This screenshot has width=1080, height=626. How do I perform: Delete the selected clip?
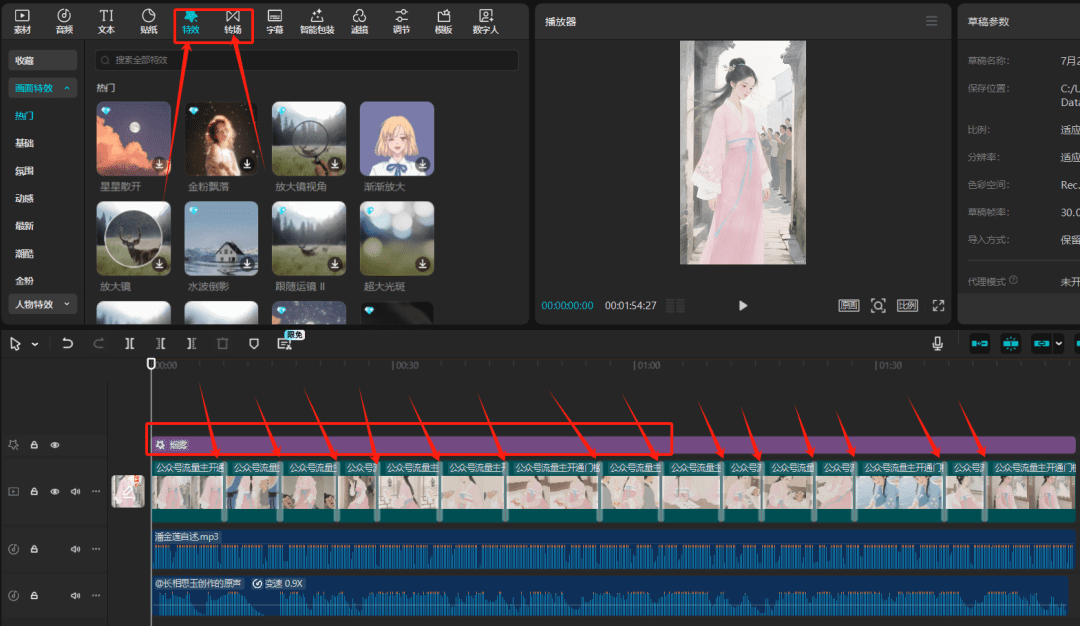222,344
